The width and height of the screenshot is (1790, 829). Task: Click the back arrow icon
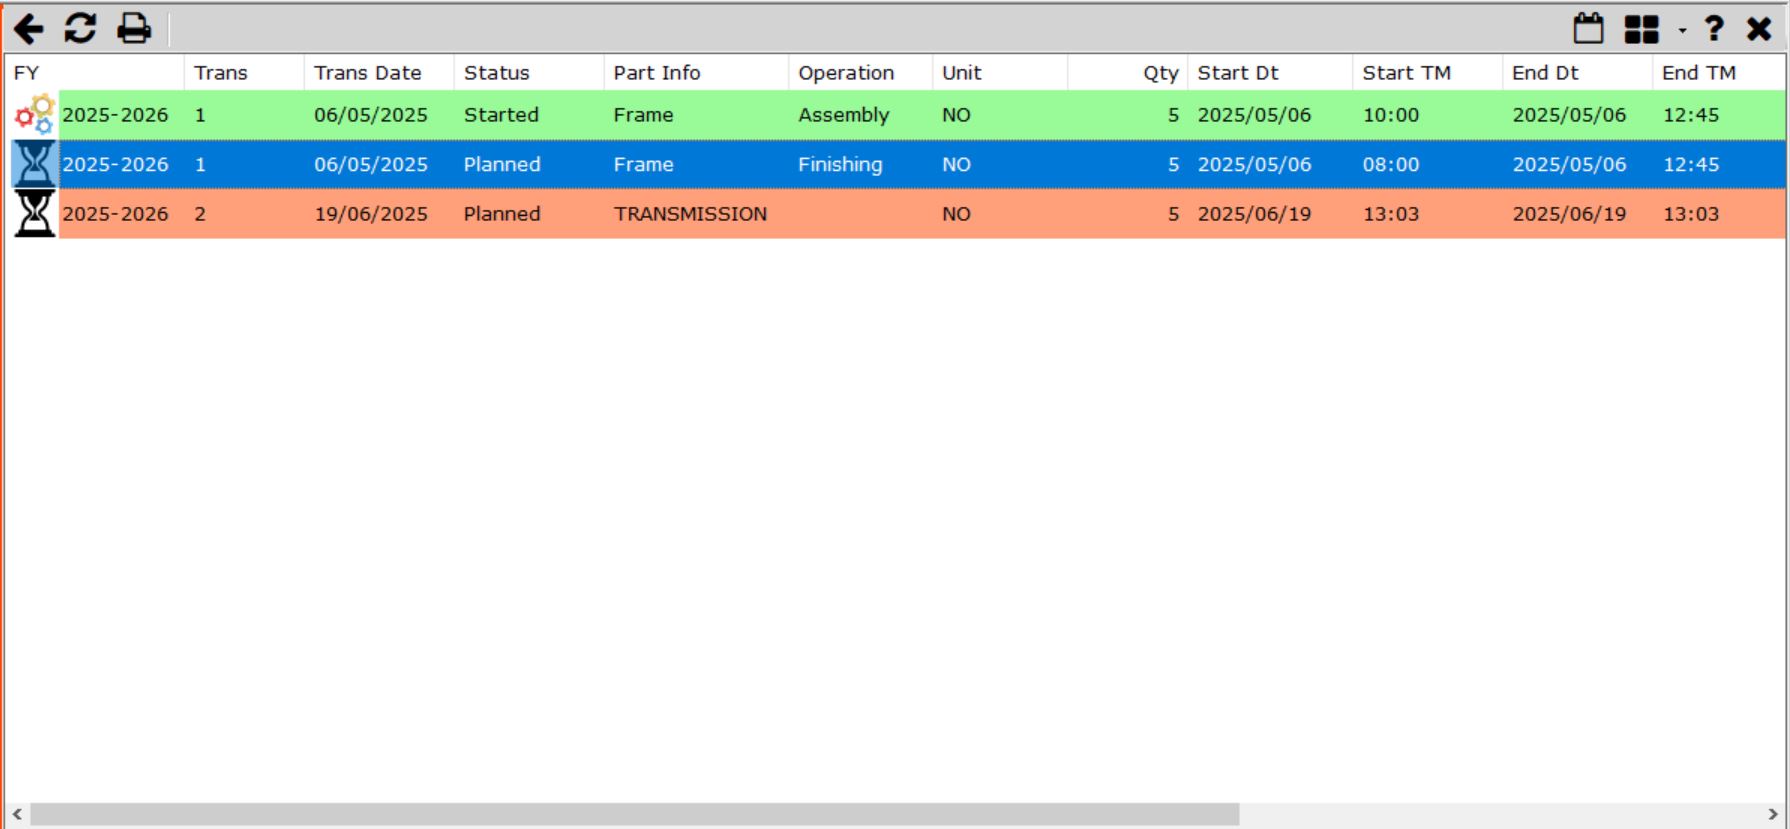[29, 29]
